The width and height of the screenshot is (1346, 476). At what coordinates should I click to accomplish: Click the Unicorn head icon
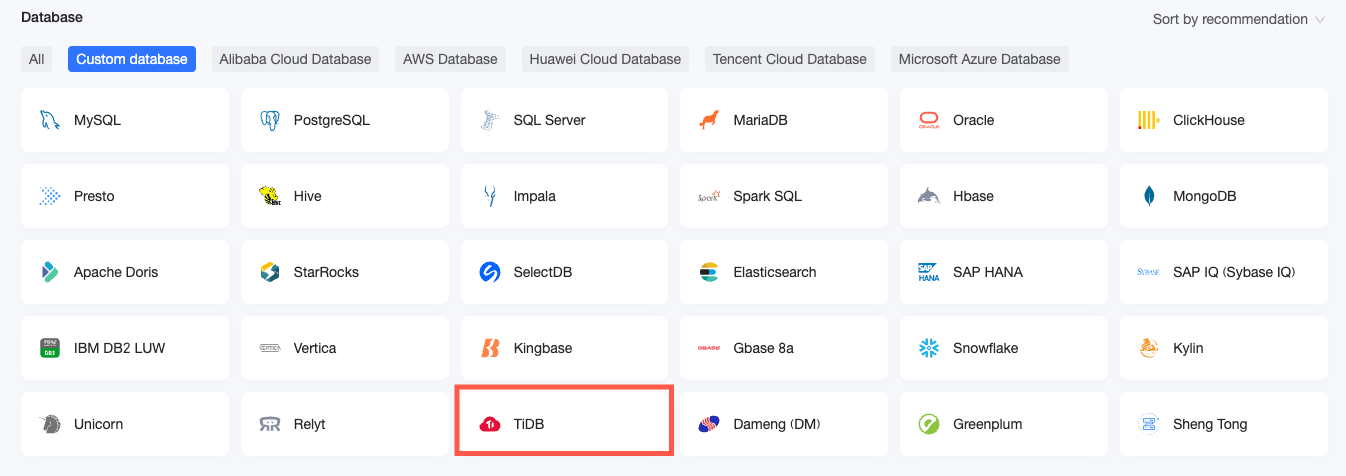pos(49,424)
